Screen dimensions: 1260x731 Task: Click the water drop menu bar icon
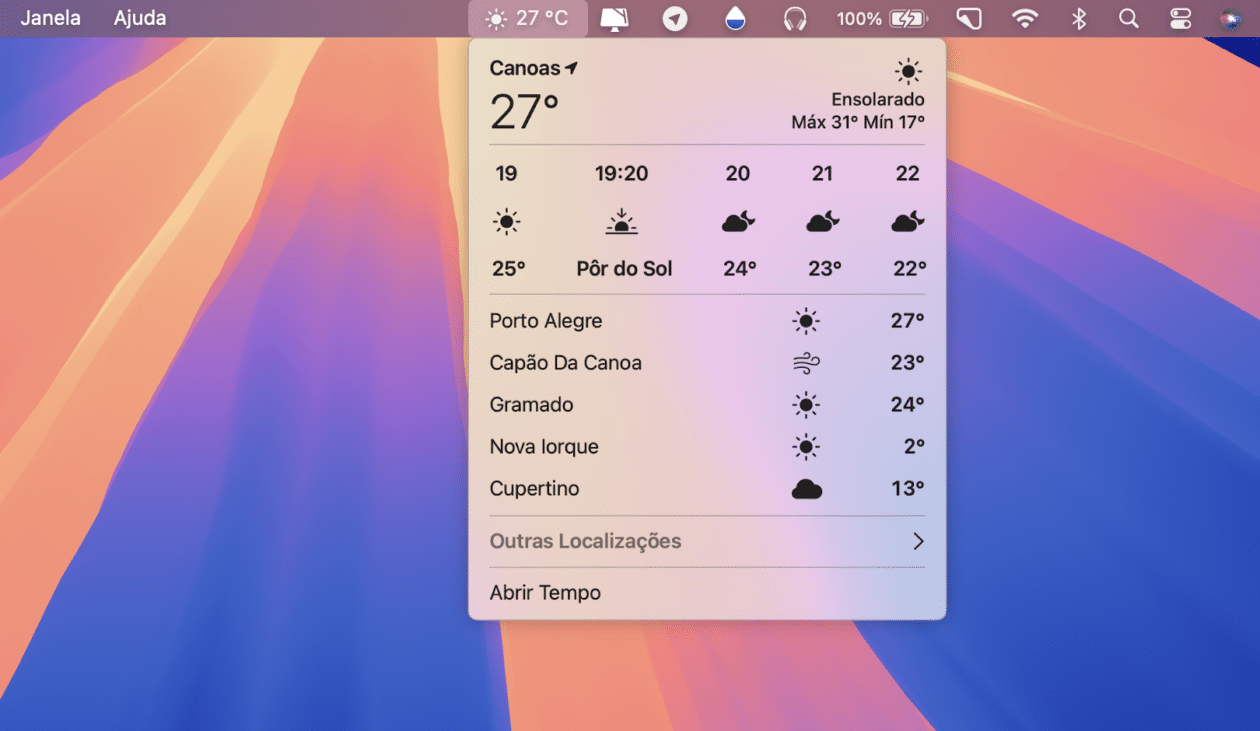[735, 17]
